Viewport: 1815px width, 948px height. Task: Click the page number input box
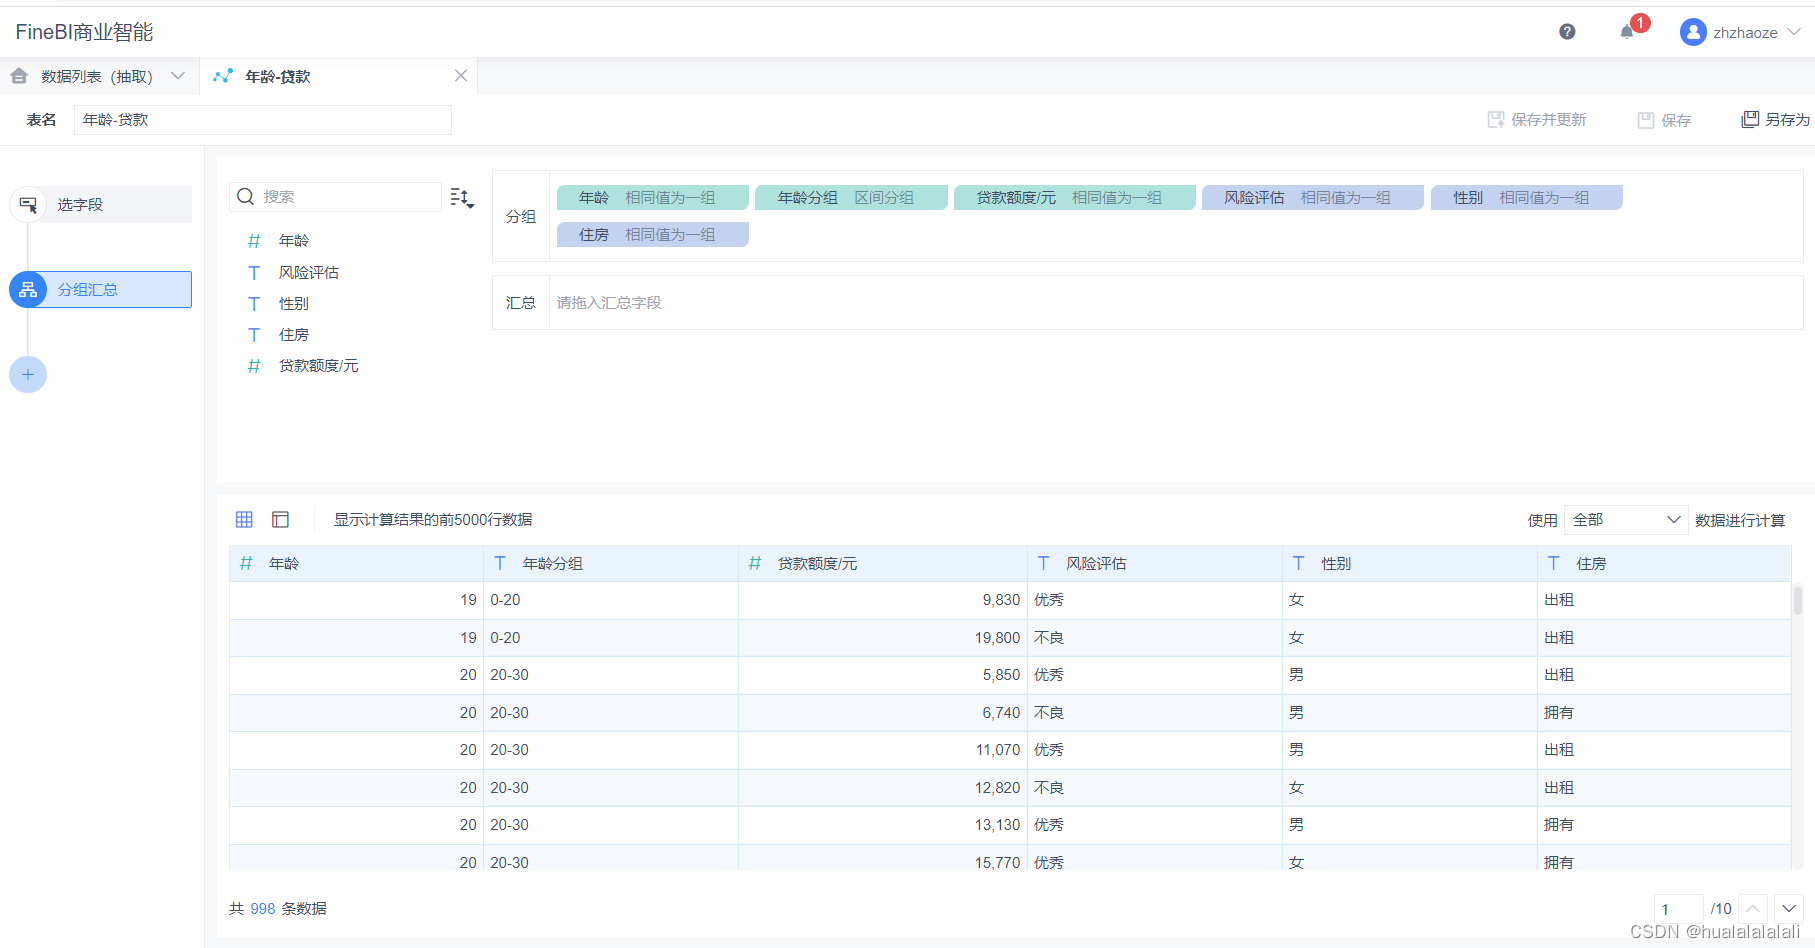tap(1679, 909)
